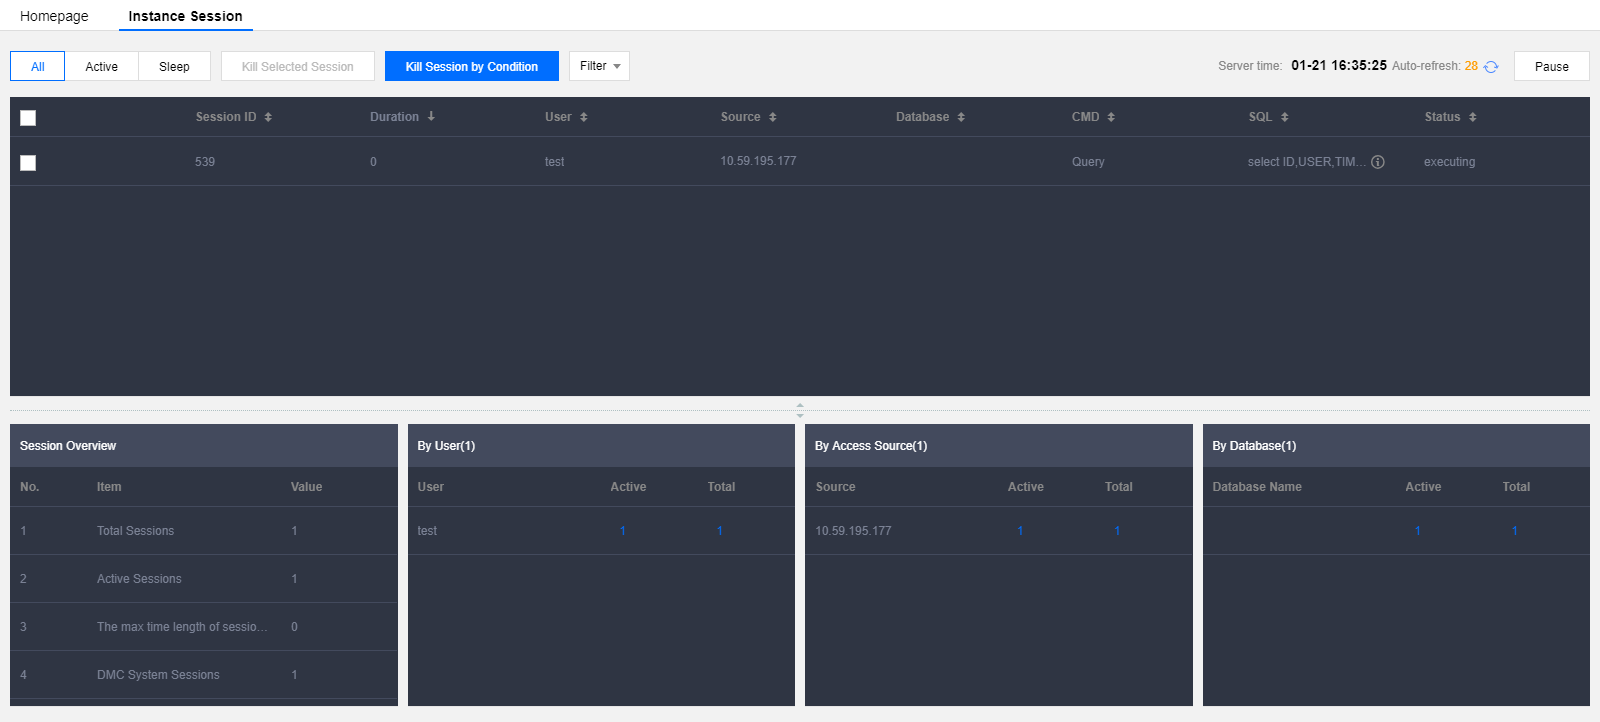This screenshot has height=722, width=1600.
Task: Sort by Database column arrows
Action: 961,118
